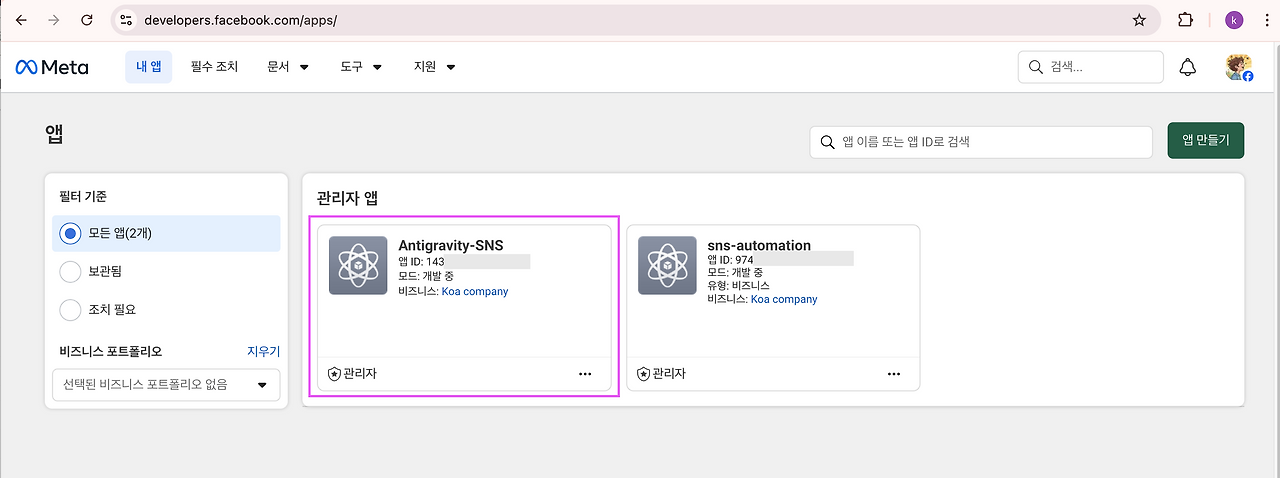
Task: Open more options for sns-automation card
Action: pyautogui.click(x=894, y=374)
